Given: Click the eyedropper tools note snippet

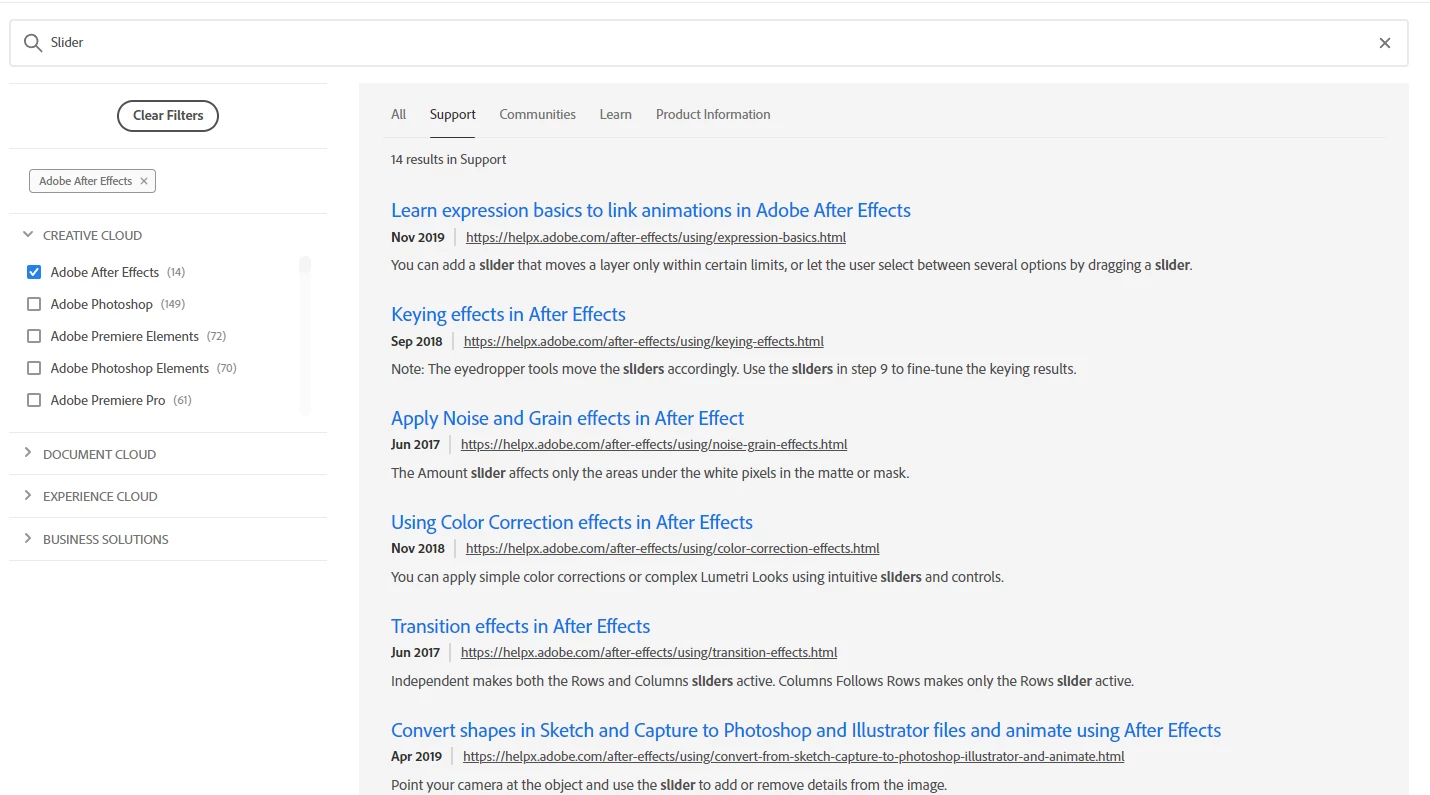Looking at the screenshot, I should [x=733, y=369].
